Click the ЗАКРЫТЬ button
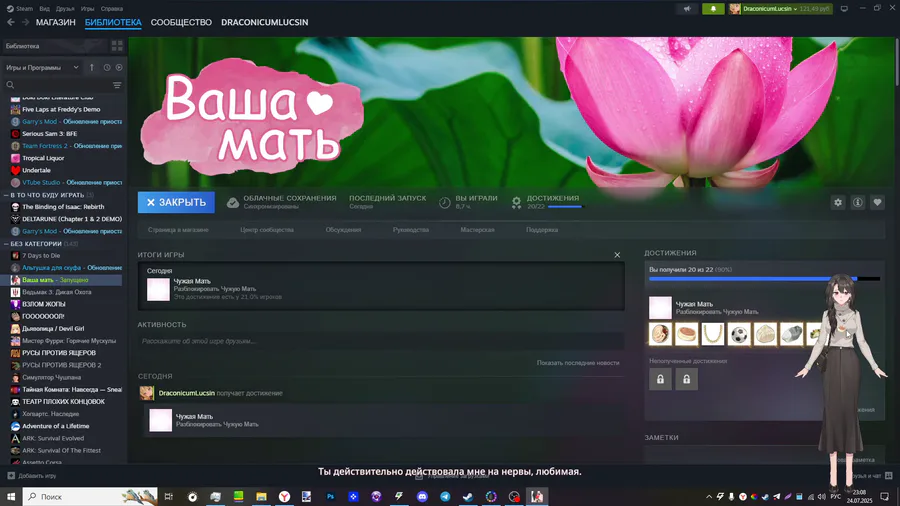 pyautogui.click(x=176, y=202)
